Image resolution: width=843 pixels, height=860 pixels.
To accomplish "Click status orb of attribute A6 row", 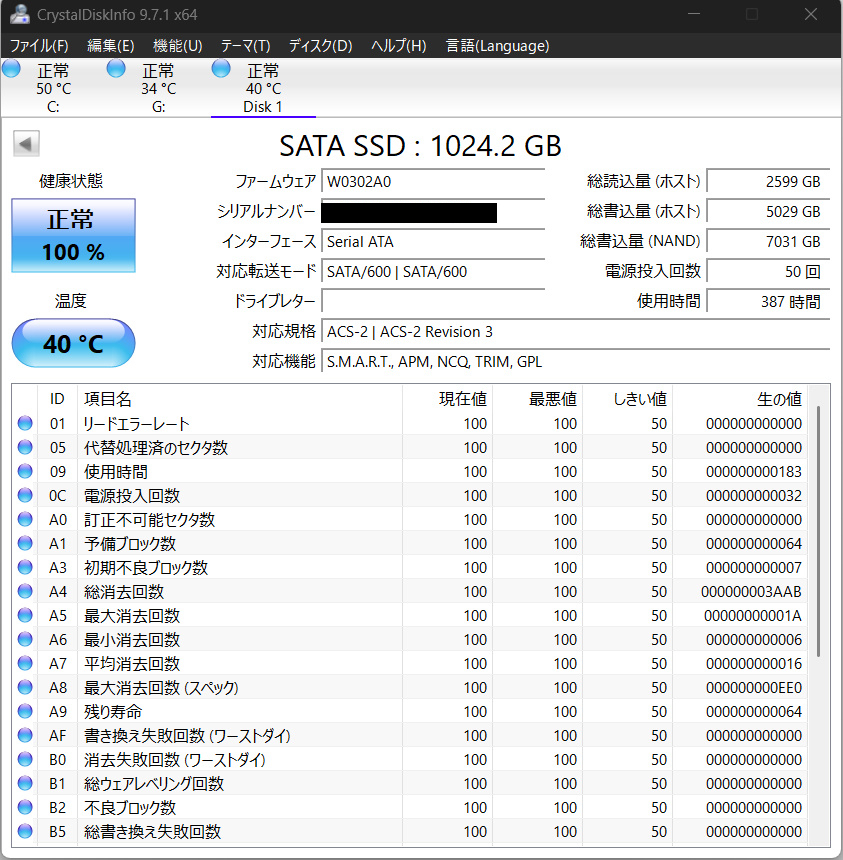I will (25, 639).
